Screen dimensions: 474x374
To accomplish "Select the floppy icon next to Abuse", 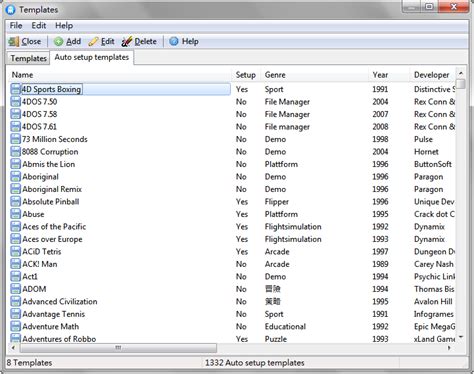I will pyautogui.click(x=15, y=214).
